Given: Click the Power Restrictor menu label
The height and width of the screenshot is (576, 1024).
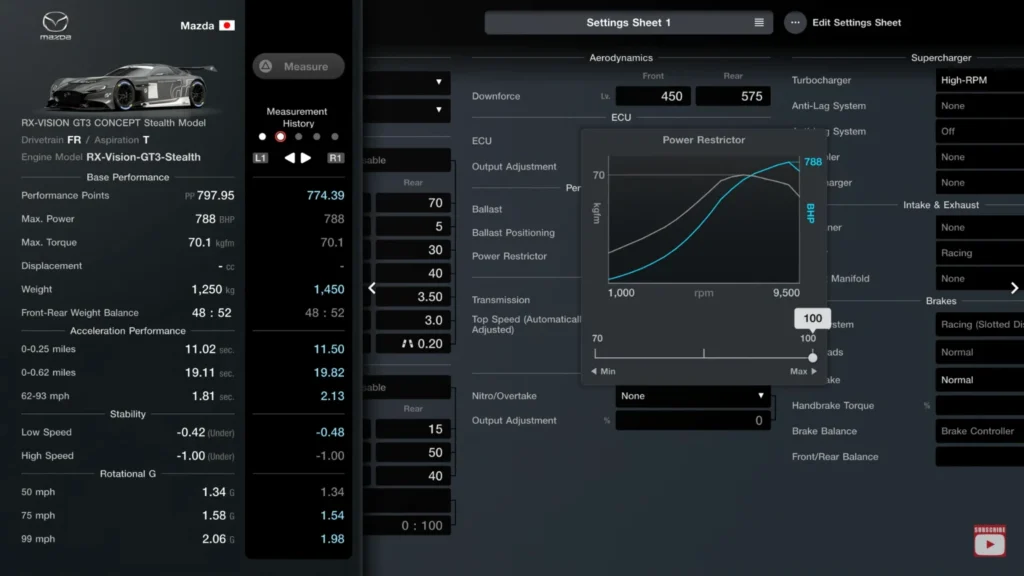Looking at the screenshot, I should click(x=509, y=256).
